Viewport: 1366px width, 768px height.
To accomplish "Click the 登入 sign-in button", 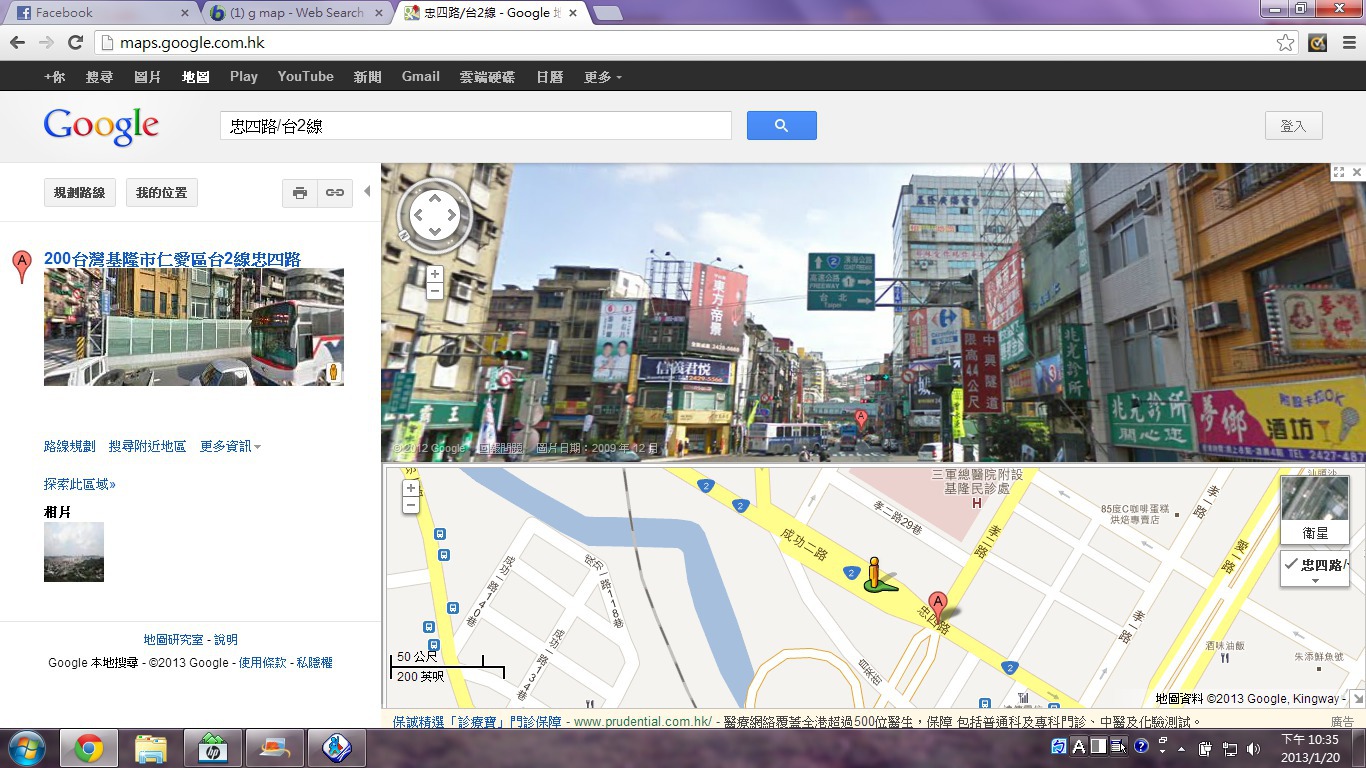I will pyautogui.click(x=1293, y=126).
